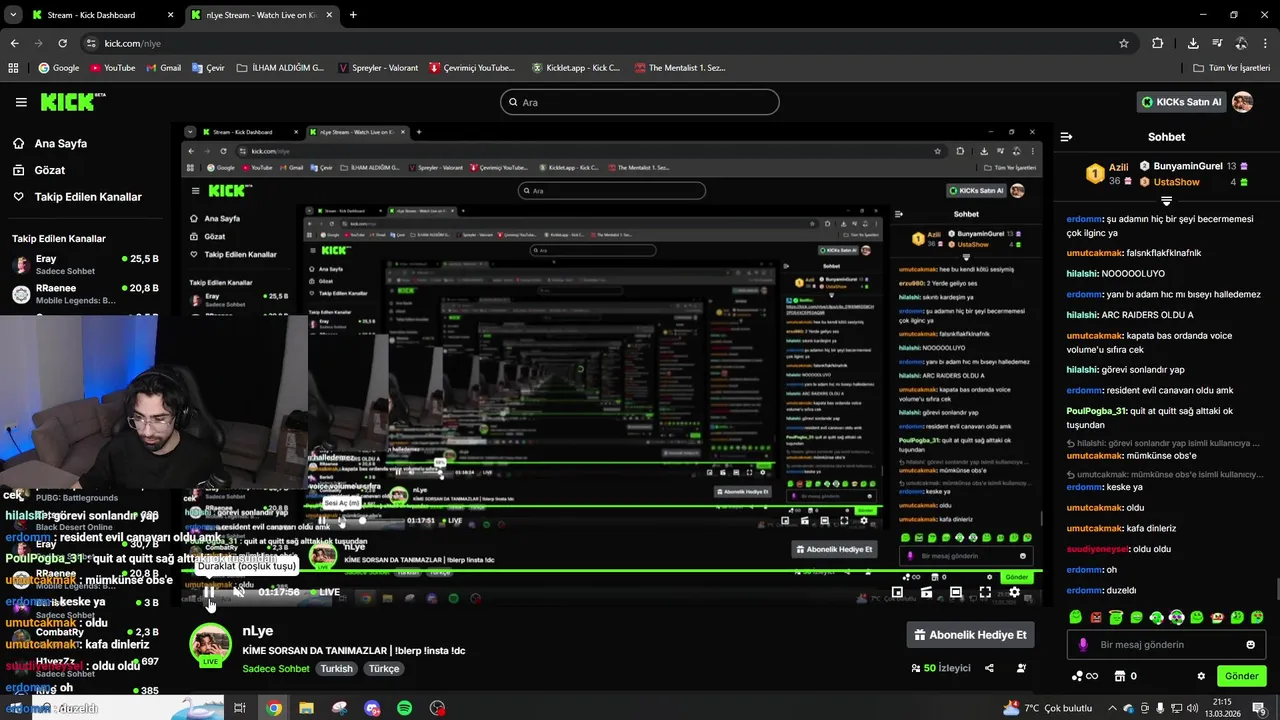Open the hamburger sidebar menu
Viewport: 1280px width, 720px height.
21,102
